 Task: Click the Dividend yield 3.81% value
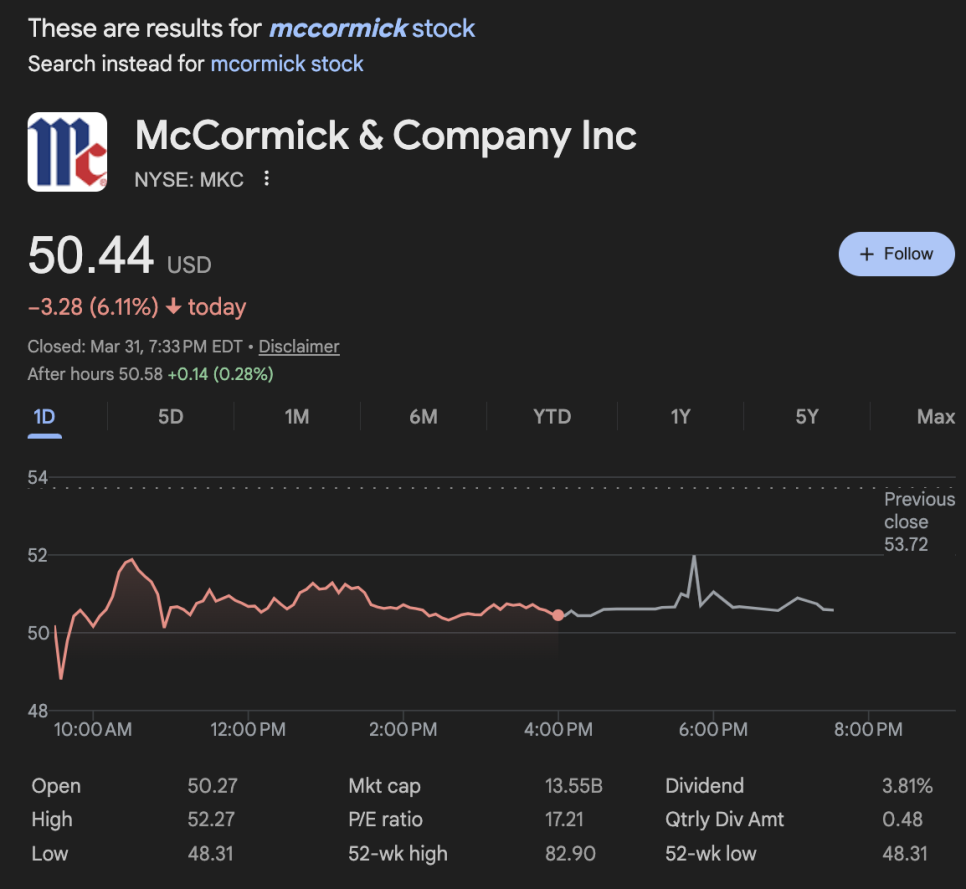pyautogui.click(x=906, y=786)
